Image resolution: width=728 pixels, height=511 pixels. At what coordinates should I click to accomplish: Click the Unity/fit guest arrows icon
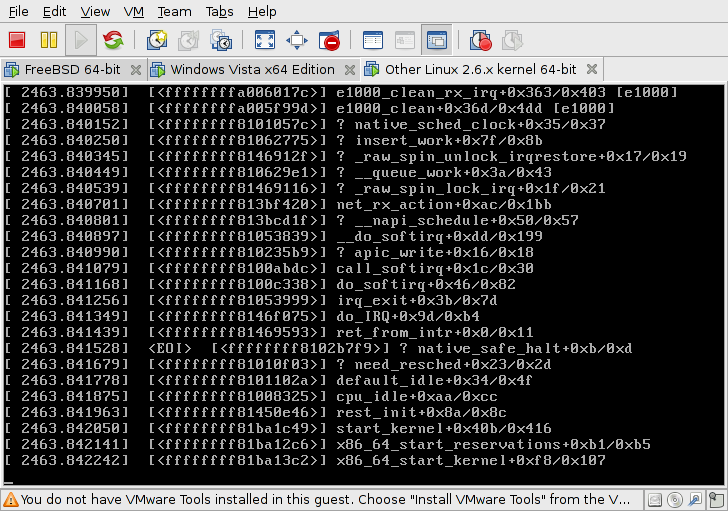[x=297, y=40]
